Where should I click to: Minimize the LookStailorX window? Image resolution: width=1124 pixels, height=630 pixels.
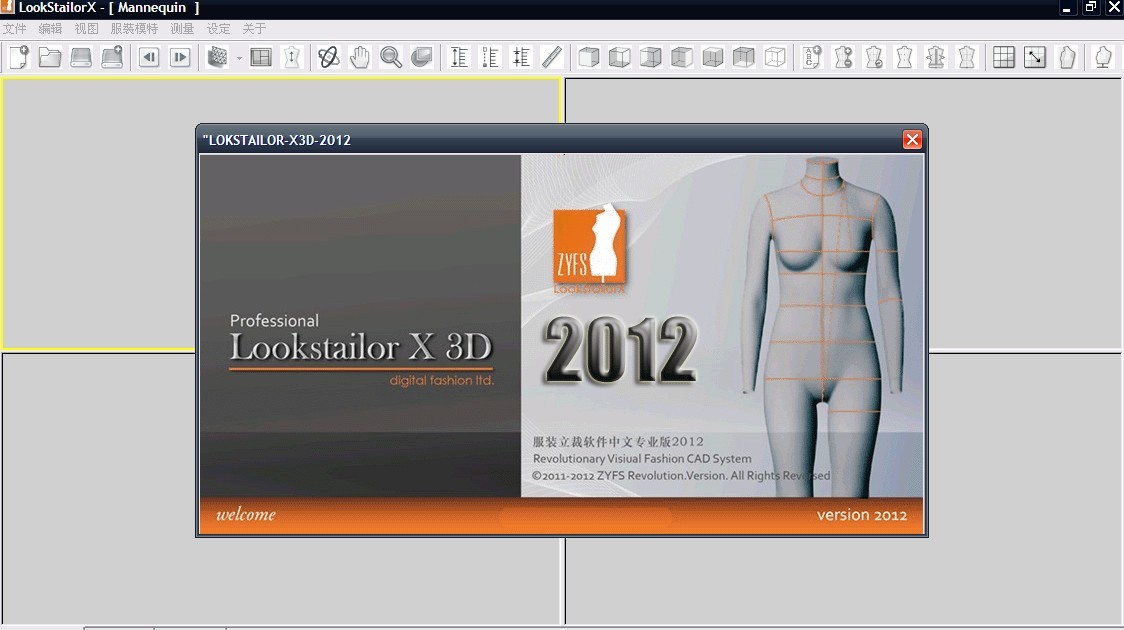point(1067,8)
